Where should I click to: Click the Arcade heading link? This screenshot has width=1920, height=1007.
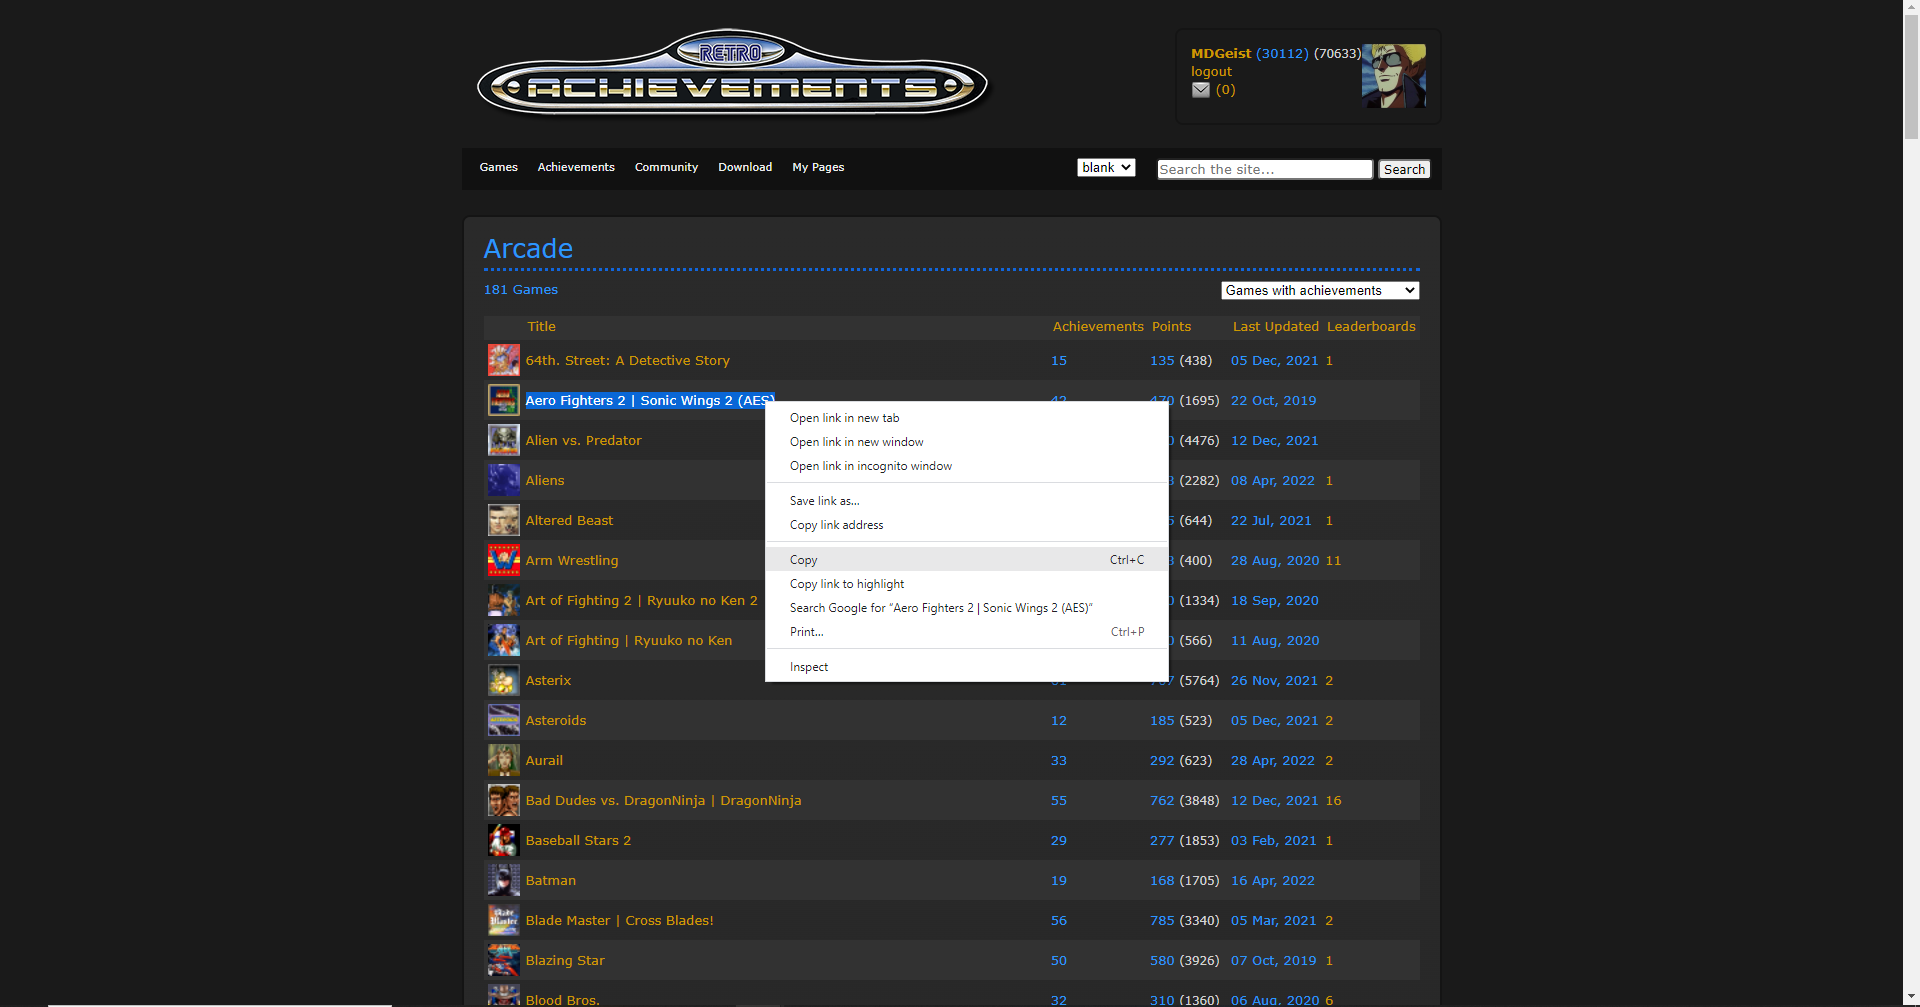click(528, 248)
